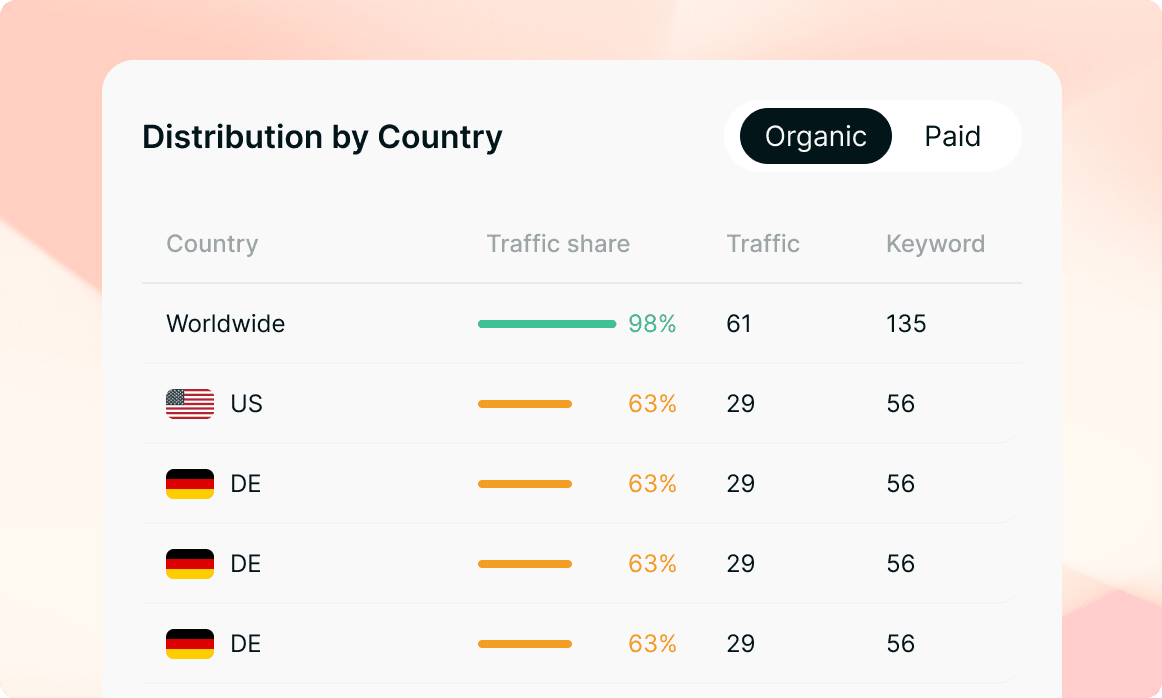Sort by the Traffic share column
This screenshot has height=698, width=1162.
click(557, 243)
